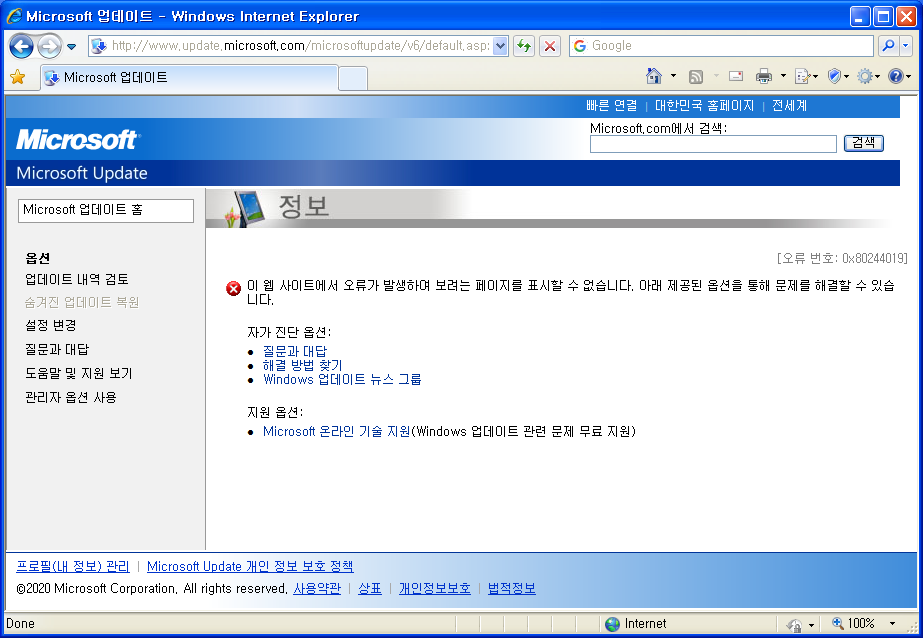Open the 해결 방법 찾기 link
Image resolution: width=923 pixels, height=638 pixels.
[302, 365]
